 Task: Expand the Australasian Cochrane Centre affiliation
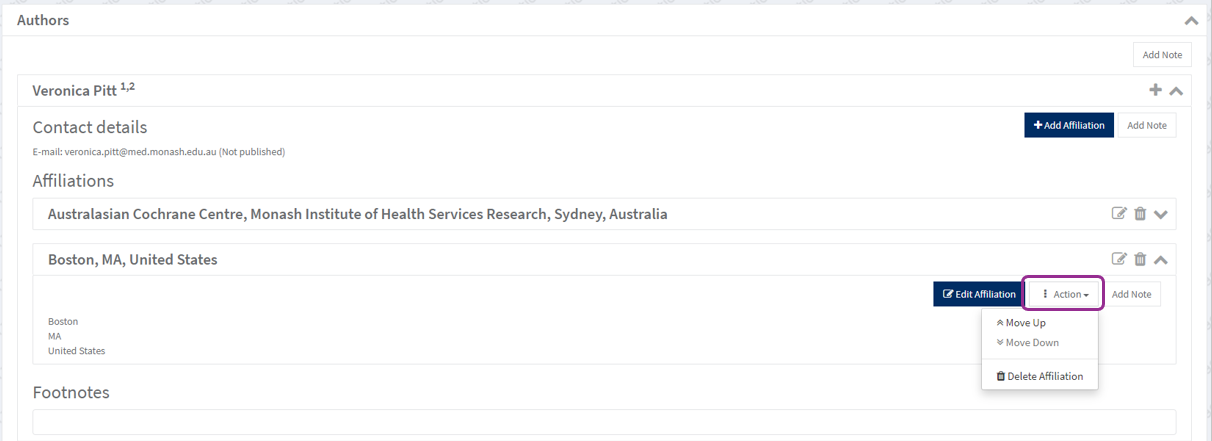click(x=1160, y=214)
